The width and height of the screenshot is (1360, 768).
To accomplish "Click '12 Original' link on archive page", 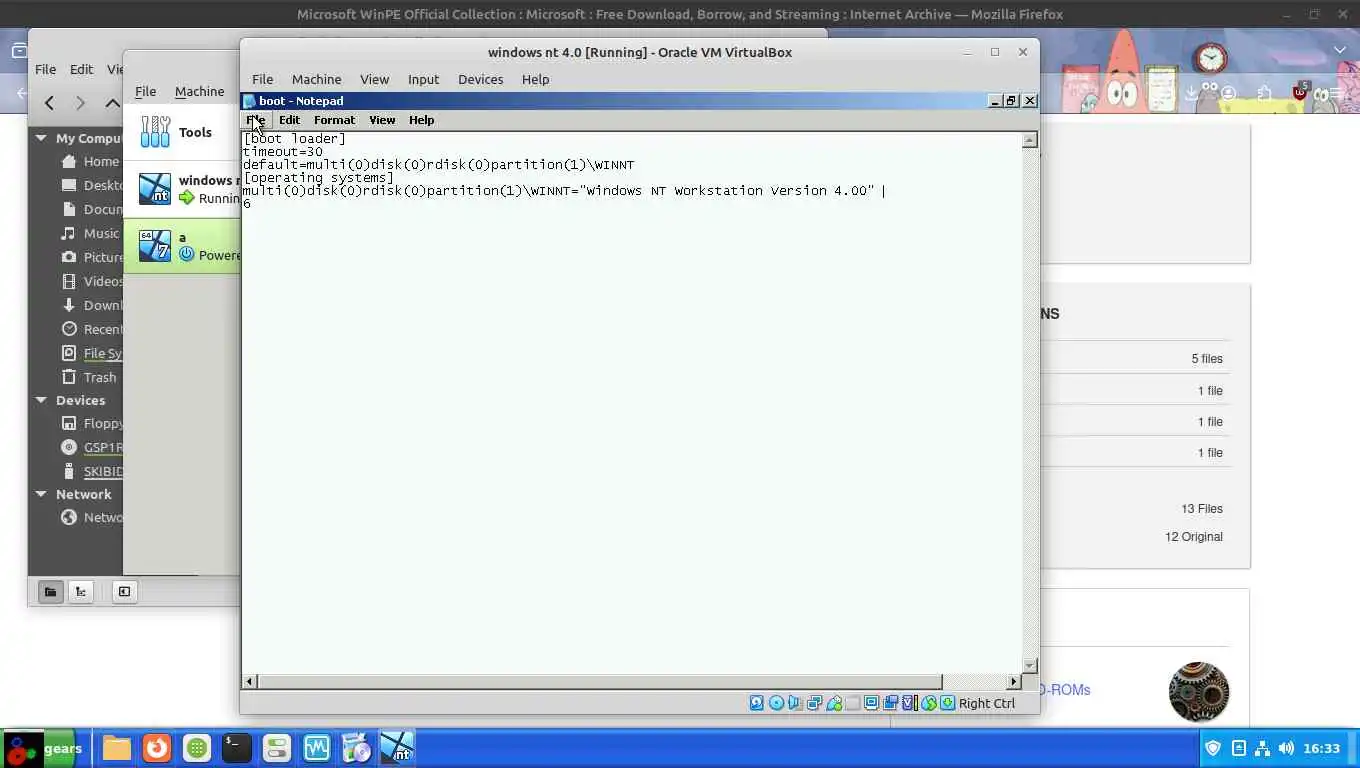I will 1194,536.
